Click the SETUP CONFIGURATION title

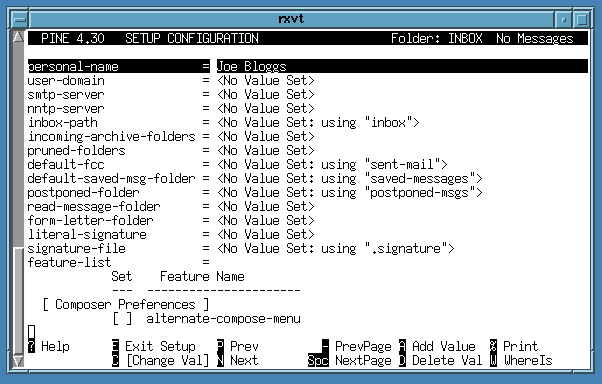coord(192,38)
